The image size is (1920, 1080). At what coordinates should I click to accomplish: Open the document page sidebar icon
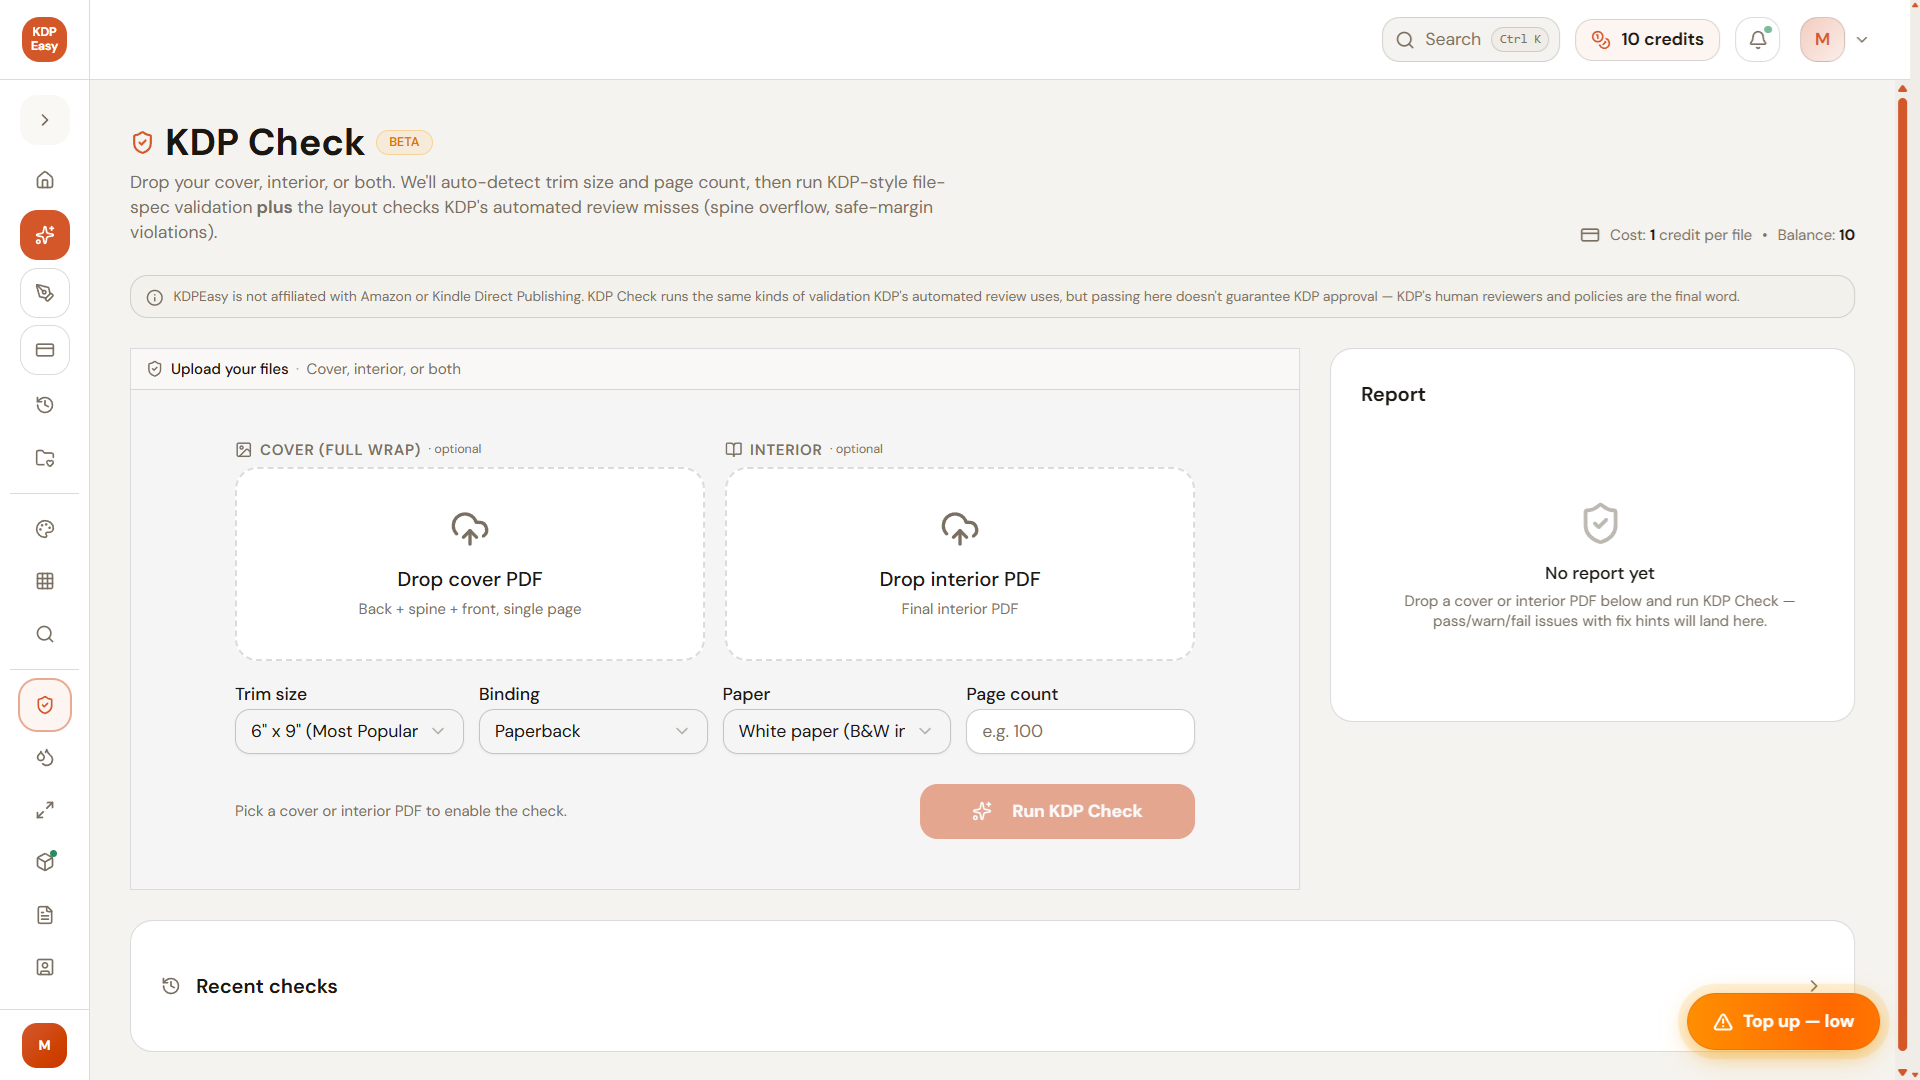[45, 915]
